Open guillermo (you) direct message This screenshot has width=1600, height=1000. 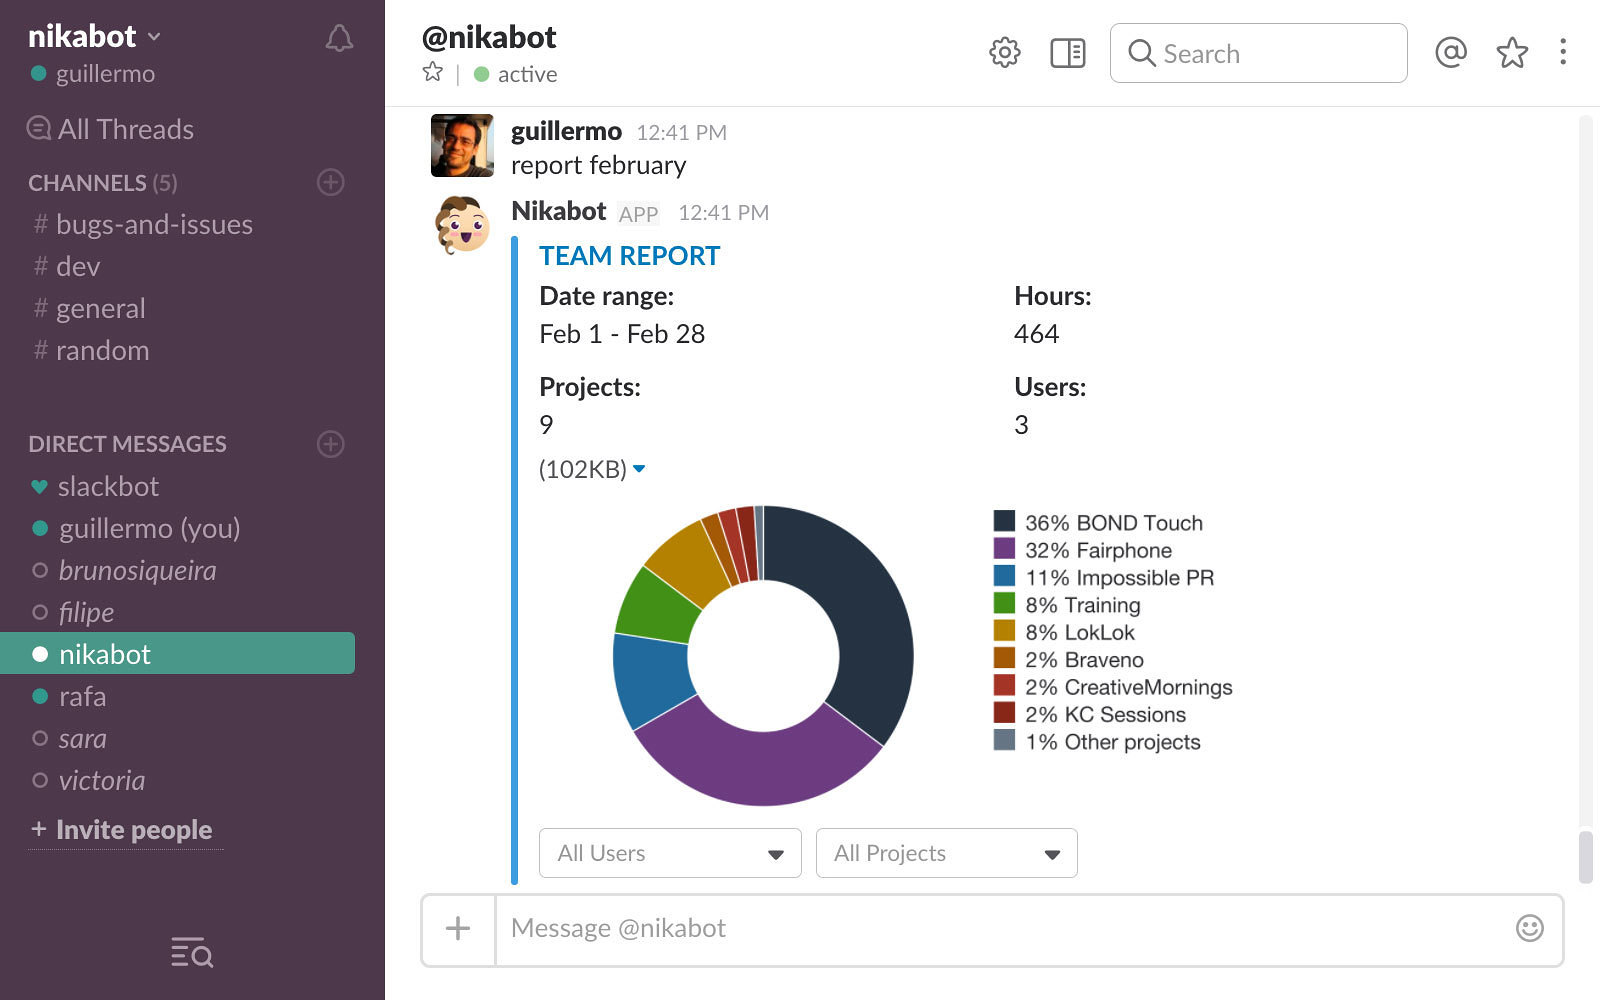click(x=149, y=528)
